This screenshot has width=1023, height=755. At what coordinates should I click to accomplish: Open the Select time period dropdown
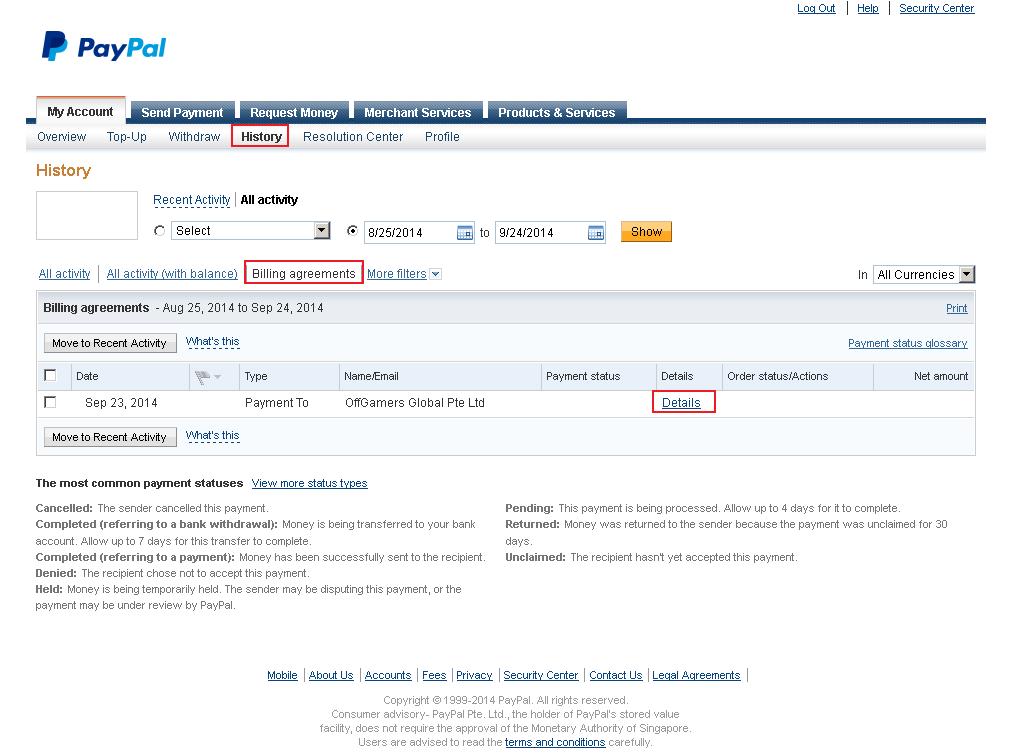point(250,230)
